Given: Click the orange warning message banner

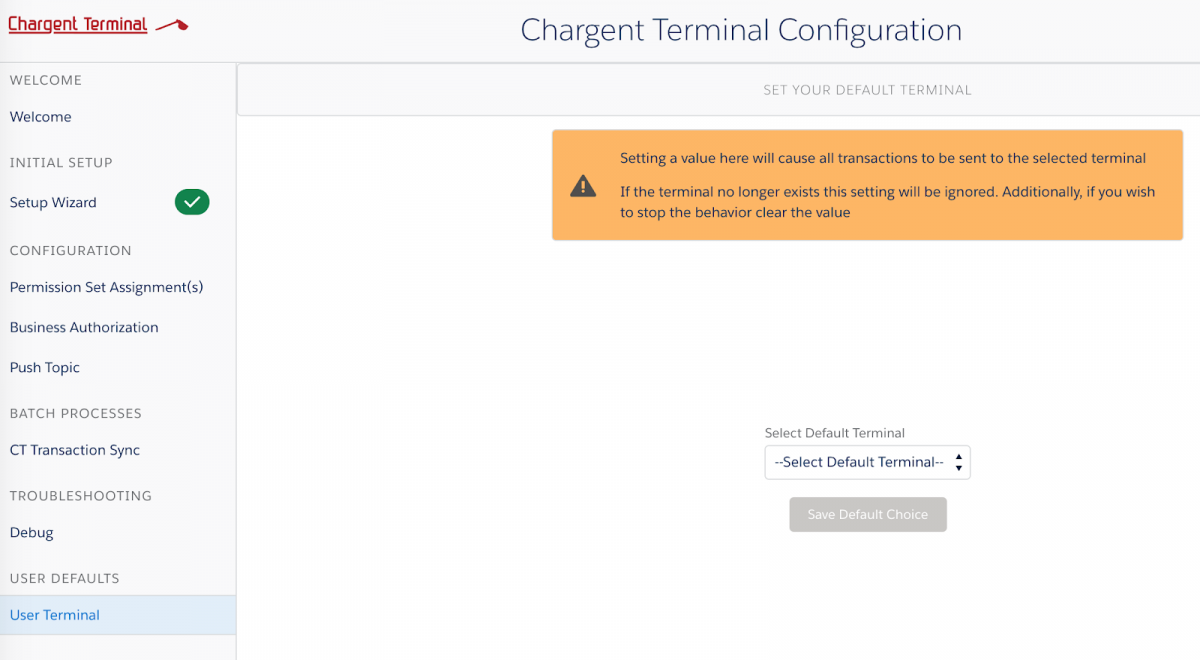Looking at the screenshot, I should pyautogui.click(x=867, y=185).
